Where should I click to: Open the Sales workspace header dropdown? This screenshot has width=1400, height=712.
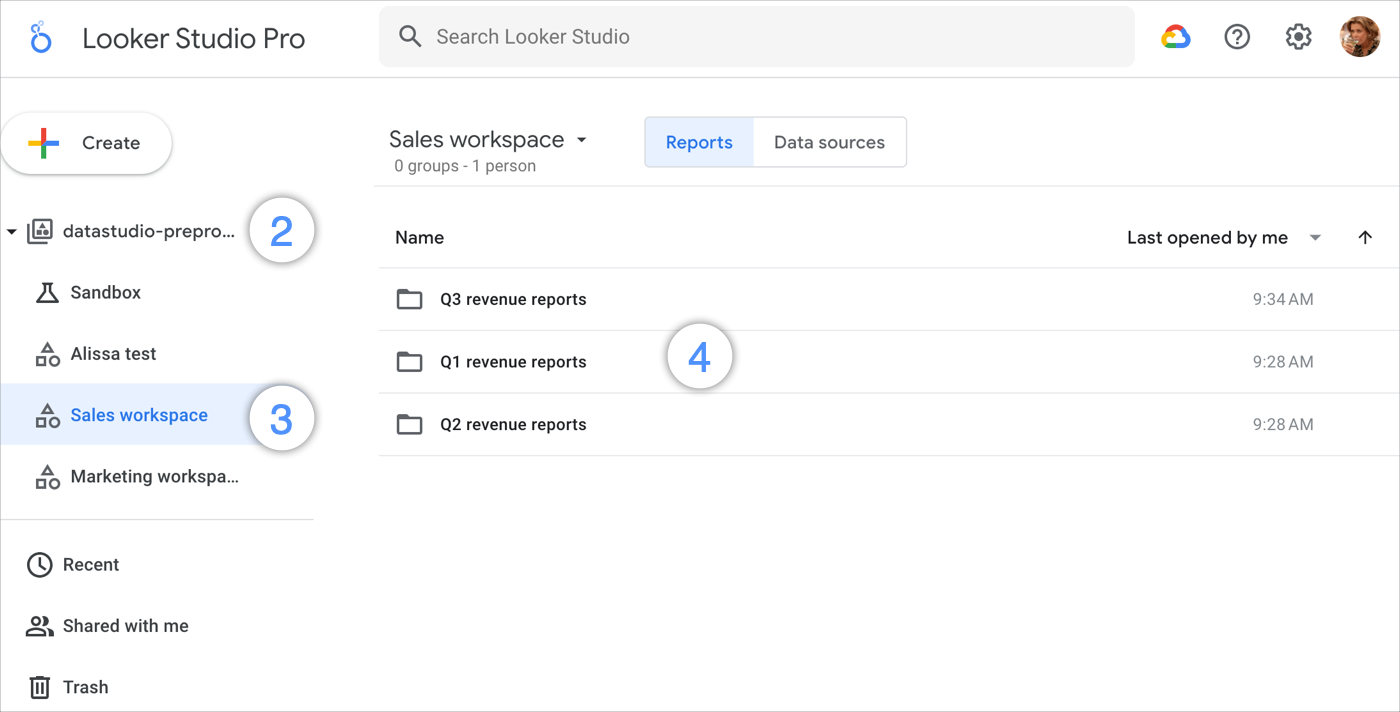582,140
